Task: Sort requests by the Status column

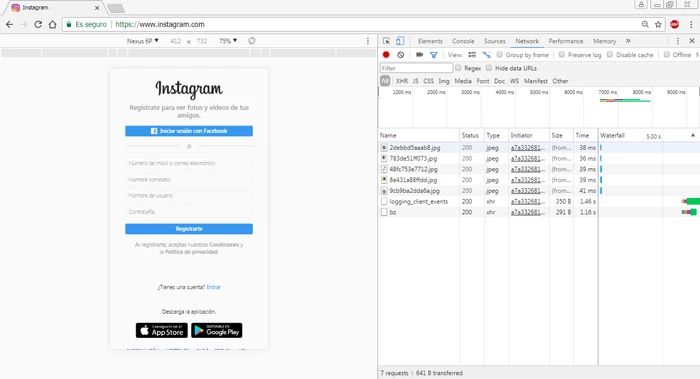Action: (471, 135)
